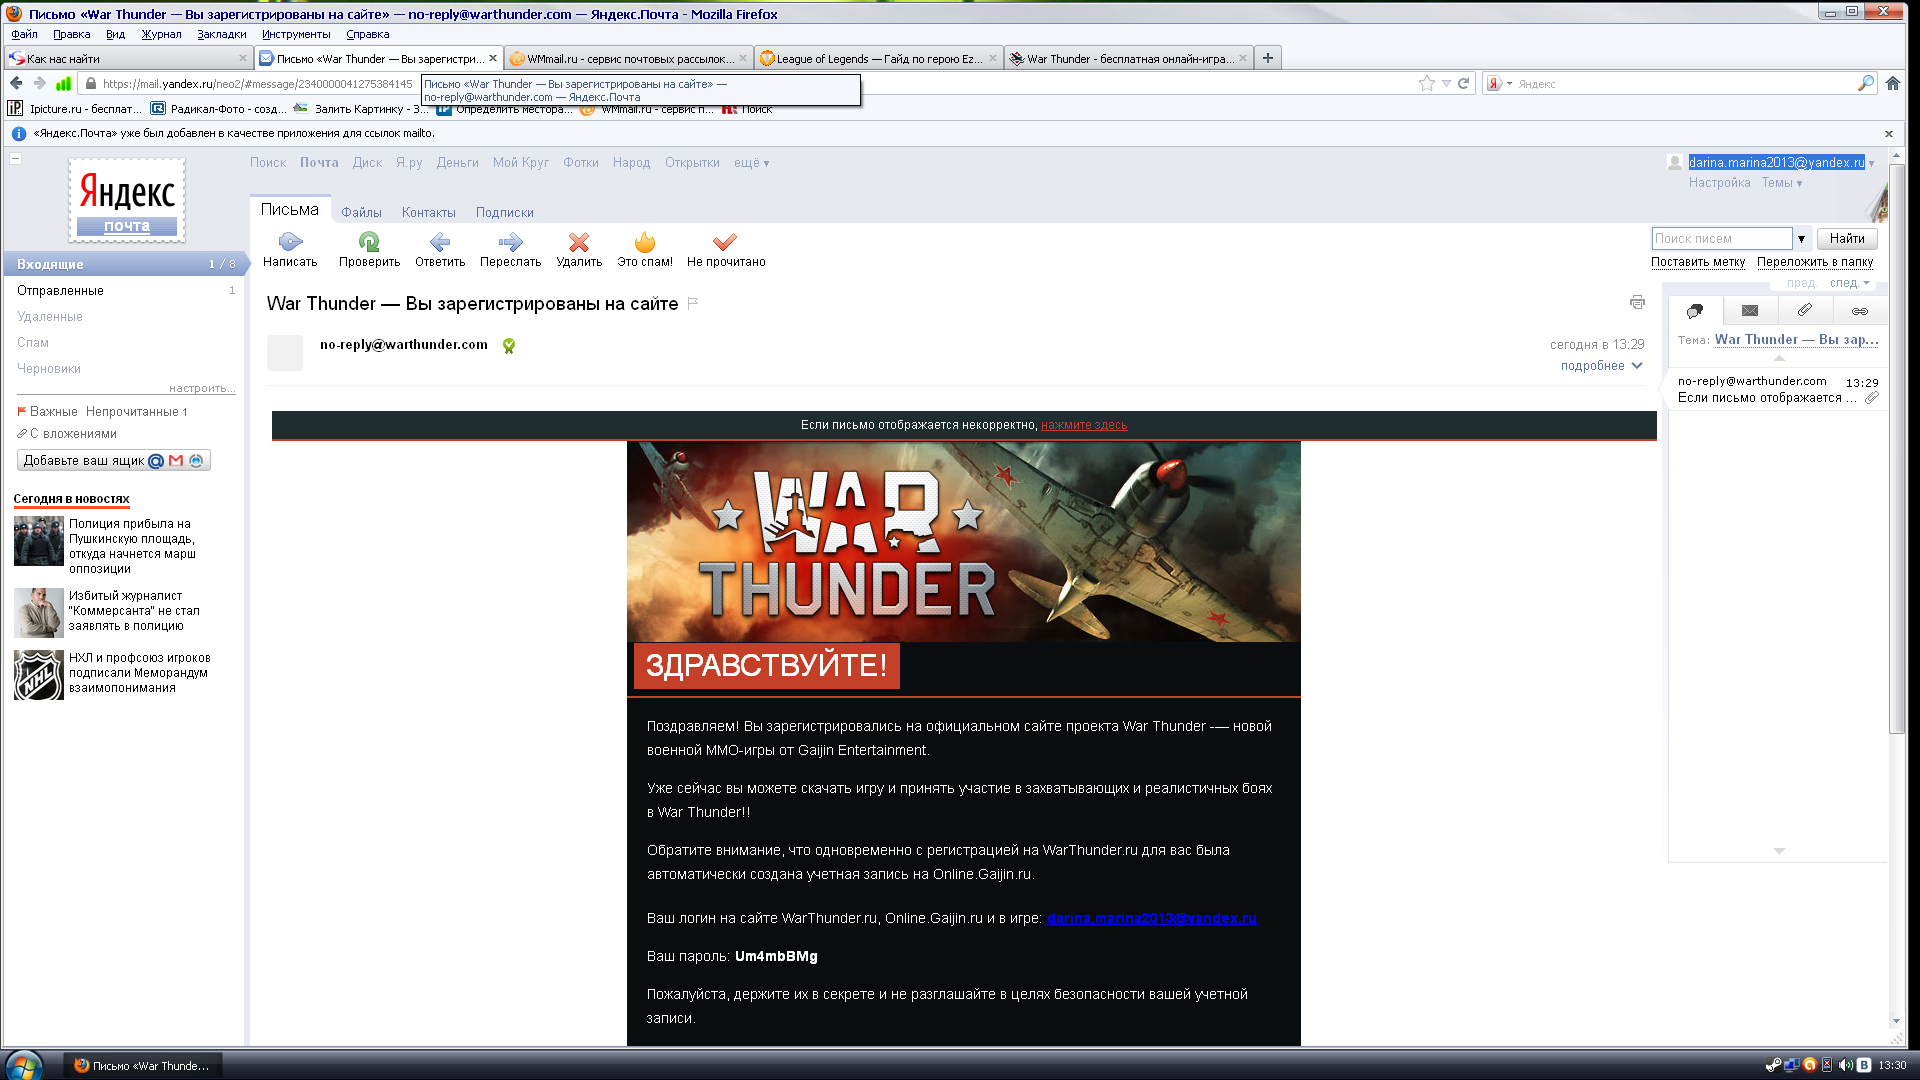Image resolution: width=1920 pixels, height=1080 pixels.
Task: Click the Поиск писем search field
Action: click(1721, 239)
